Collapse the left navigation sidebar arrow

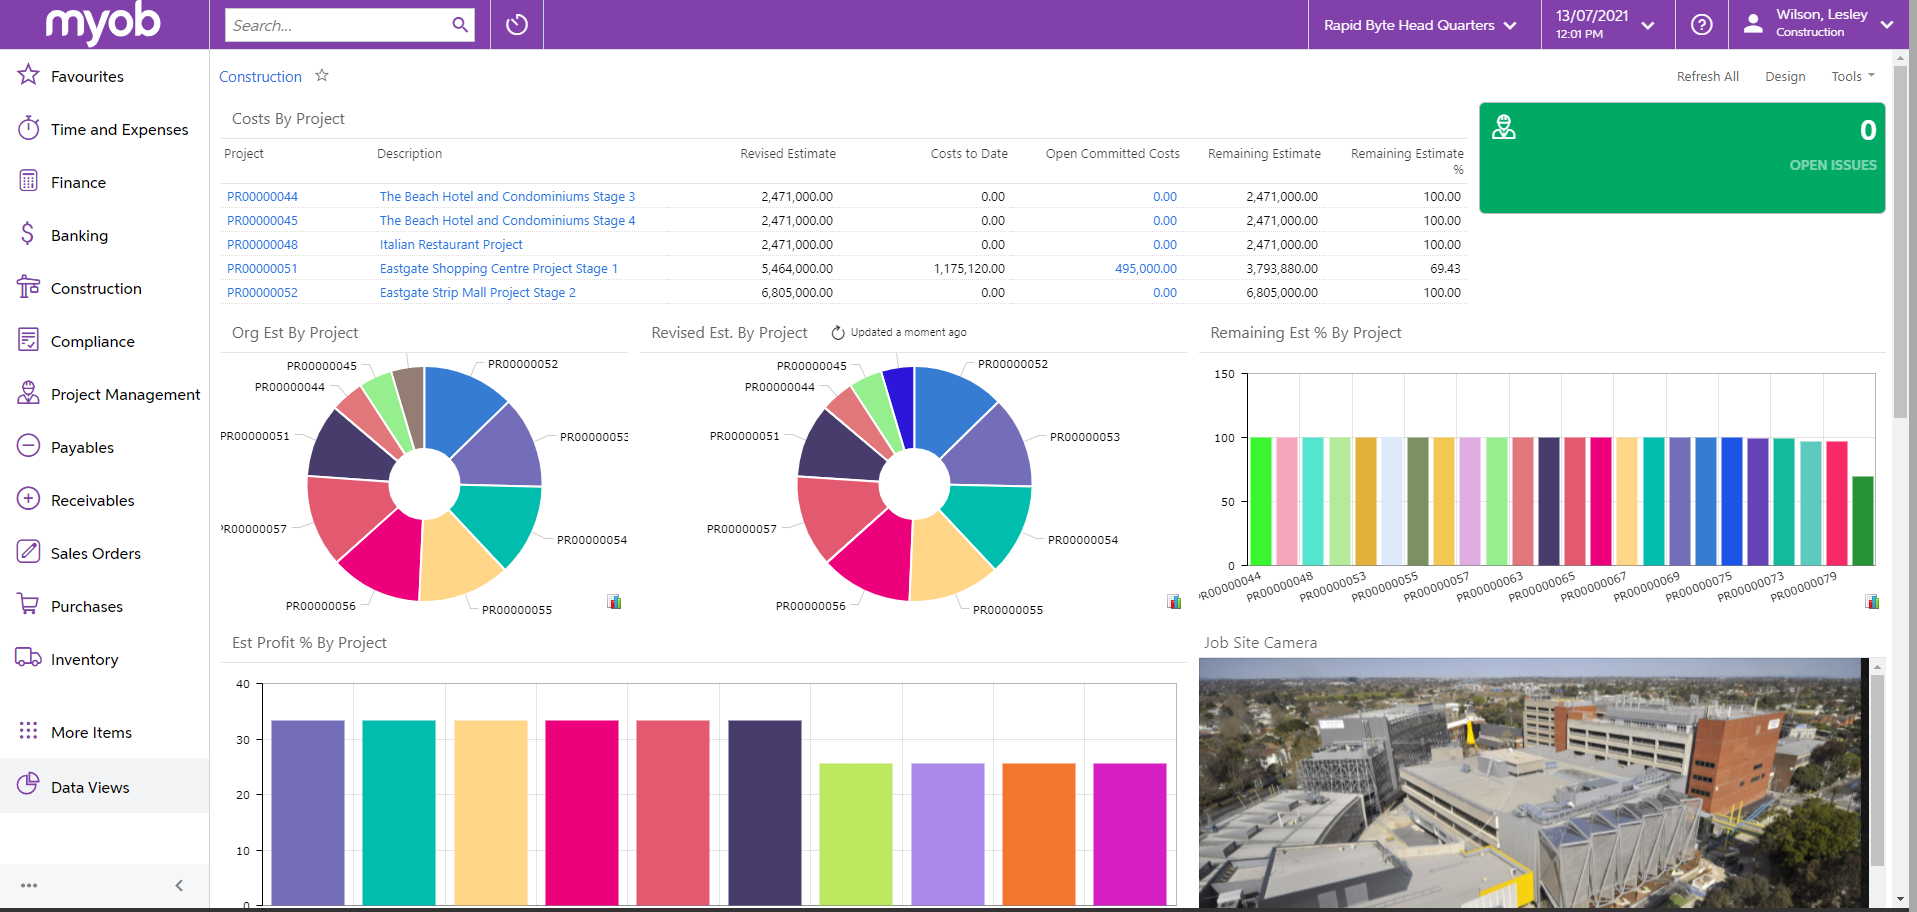pyautogui.click(x=179, y=885)
